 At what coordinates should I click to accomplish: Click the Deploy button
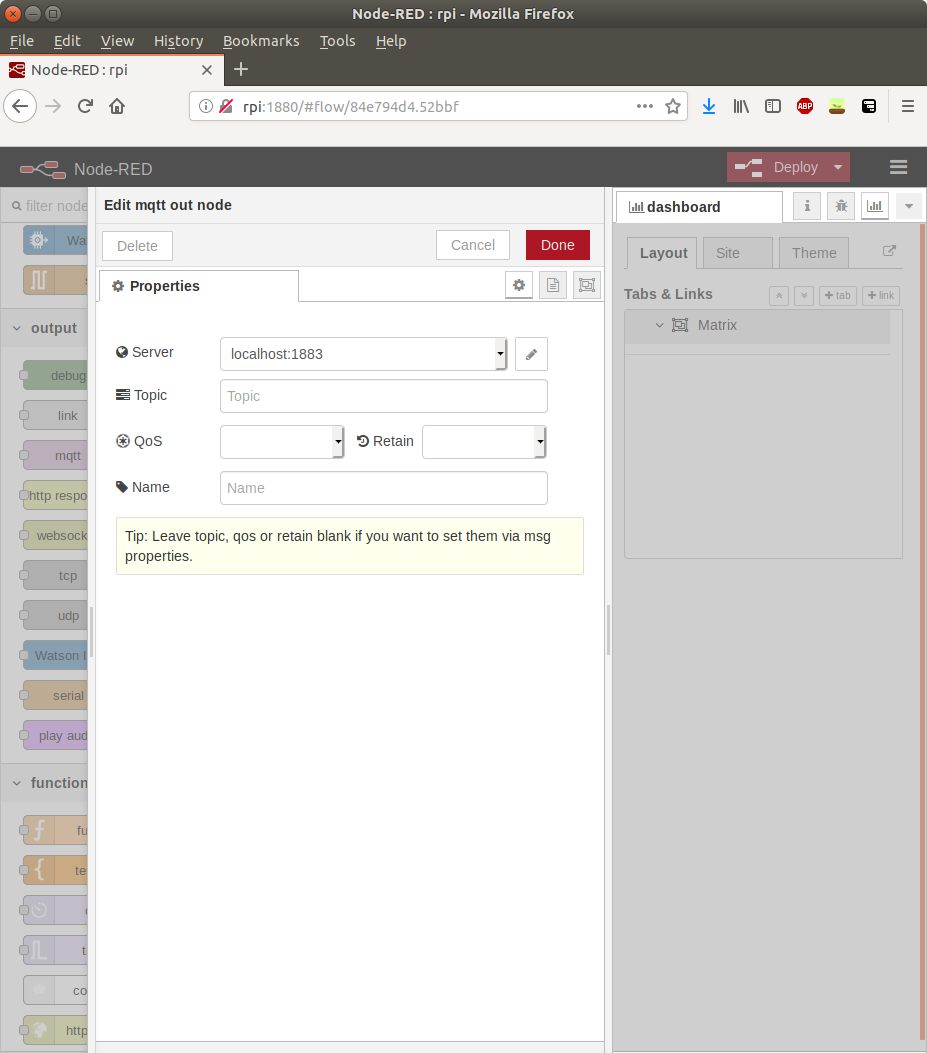(779, 167)
